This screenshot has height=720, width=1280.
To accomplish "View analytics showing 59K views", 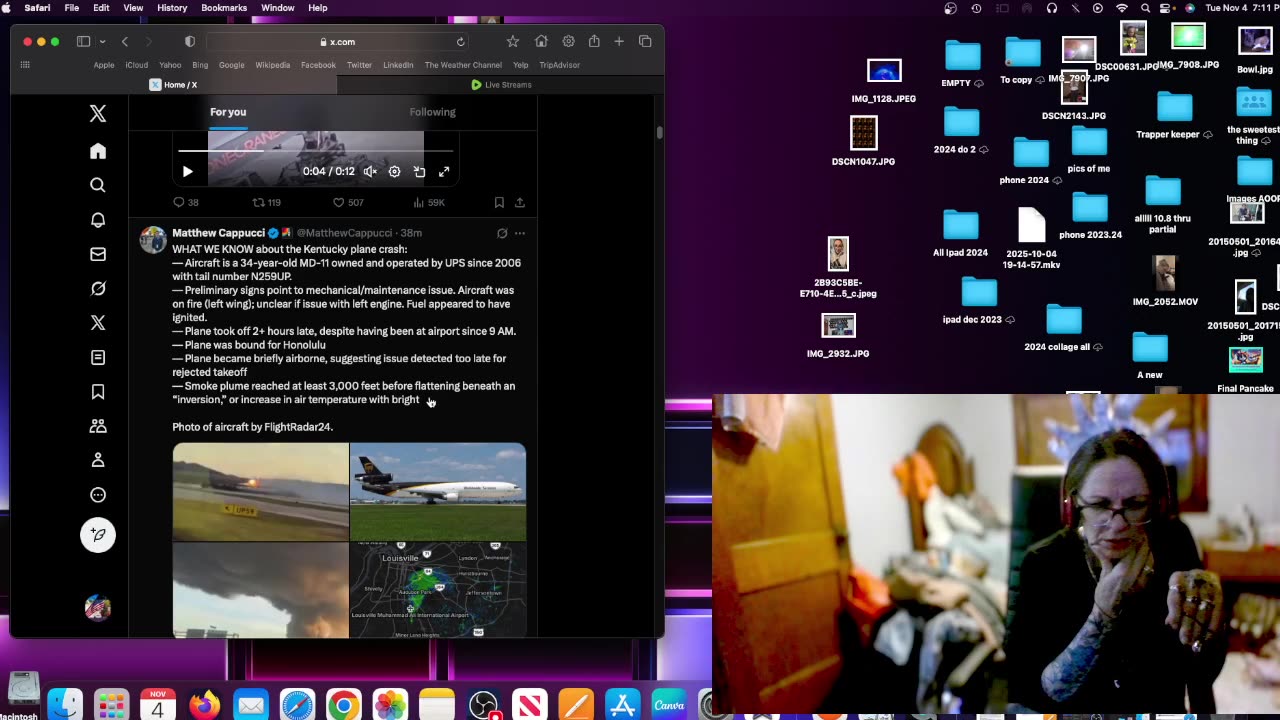I will 428,202.
